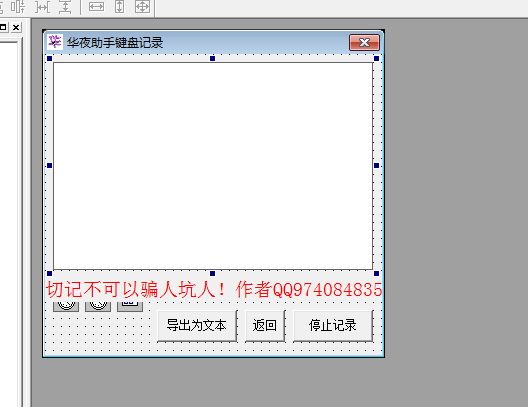
Task: Click the top-center selection handle of edit box
Action: pos(212,59)
